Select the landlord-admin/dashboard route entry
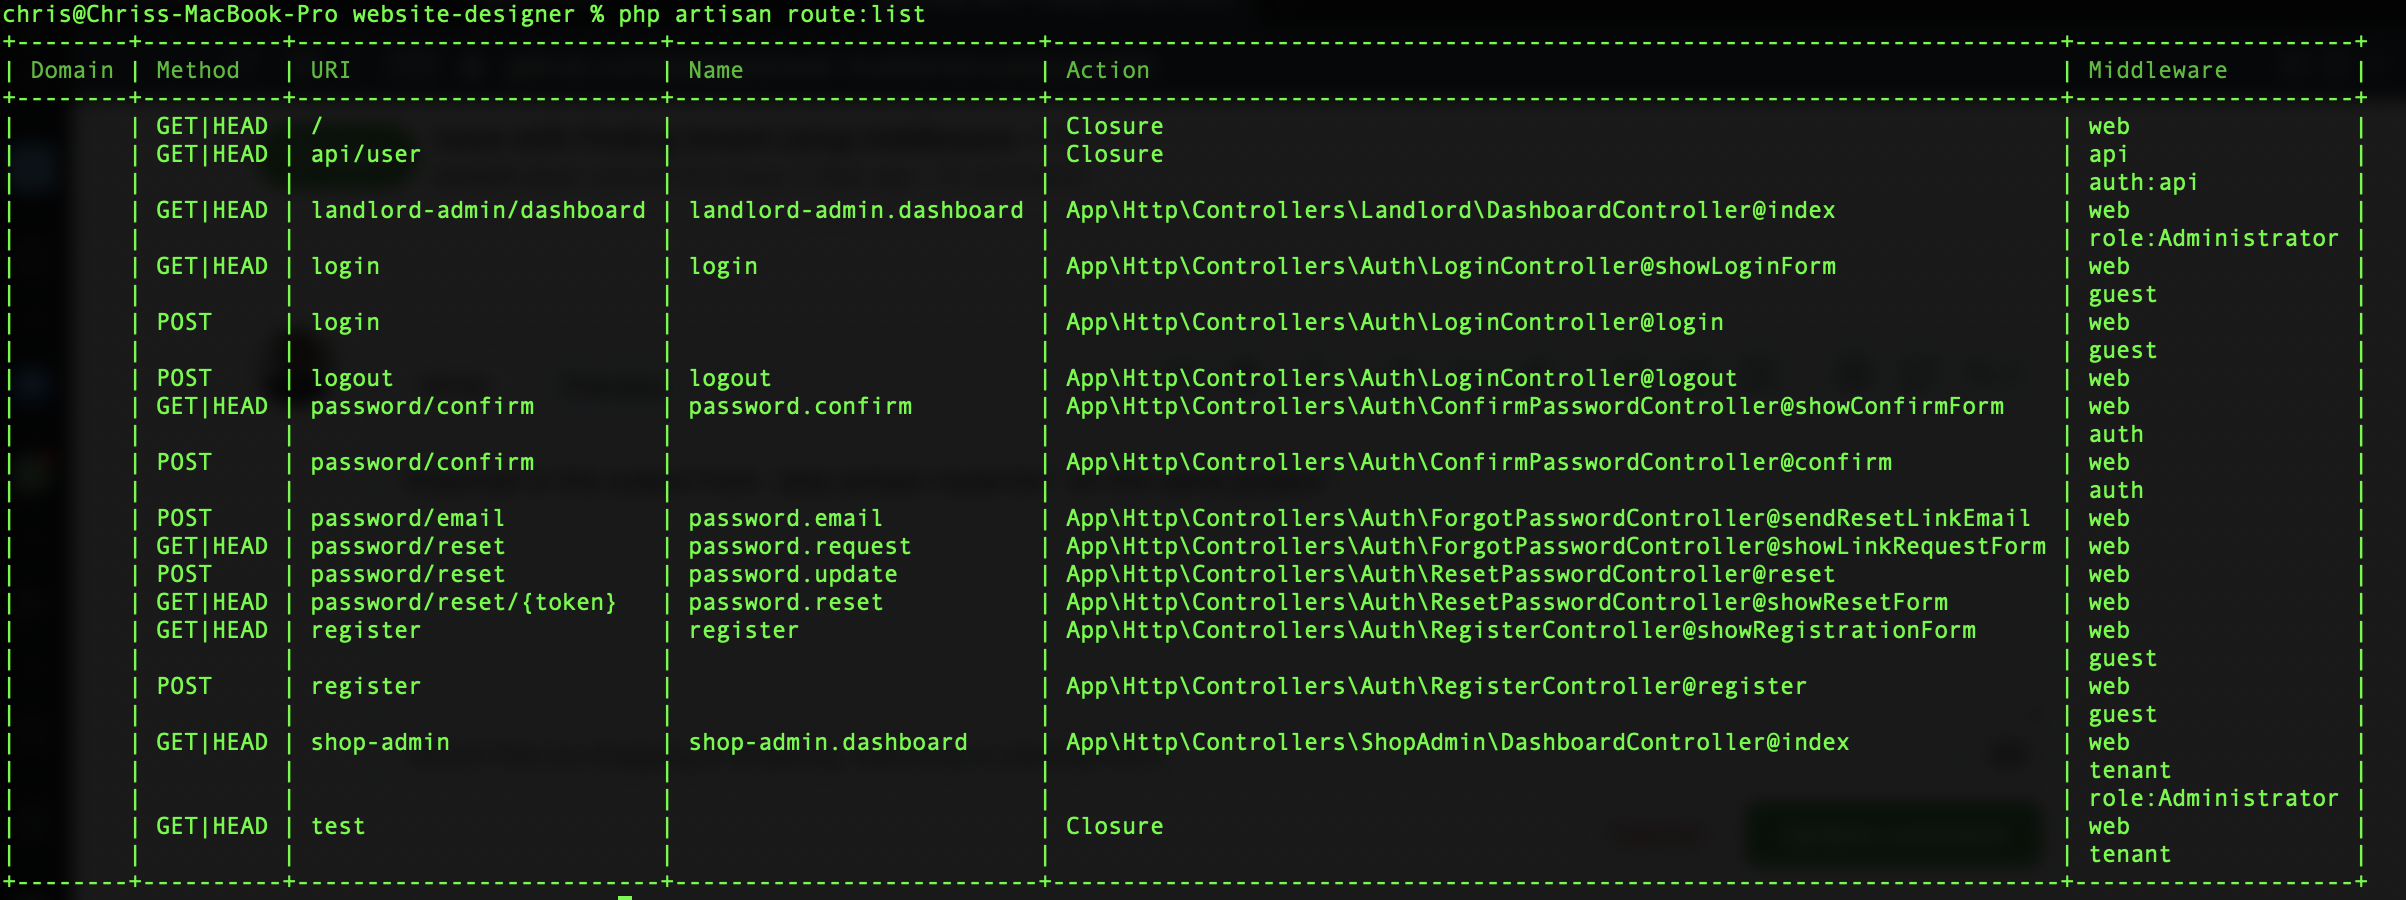Screen dimensions: 2406x900 478,210
